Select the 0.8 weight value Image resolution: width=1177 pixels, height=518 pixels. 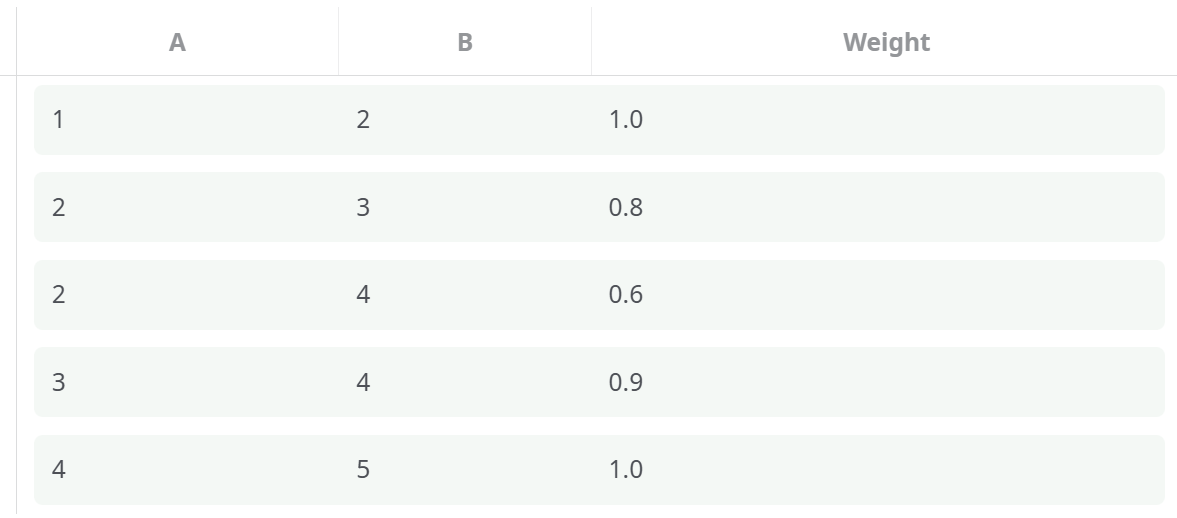(x=625, y=207)
